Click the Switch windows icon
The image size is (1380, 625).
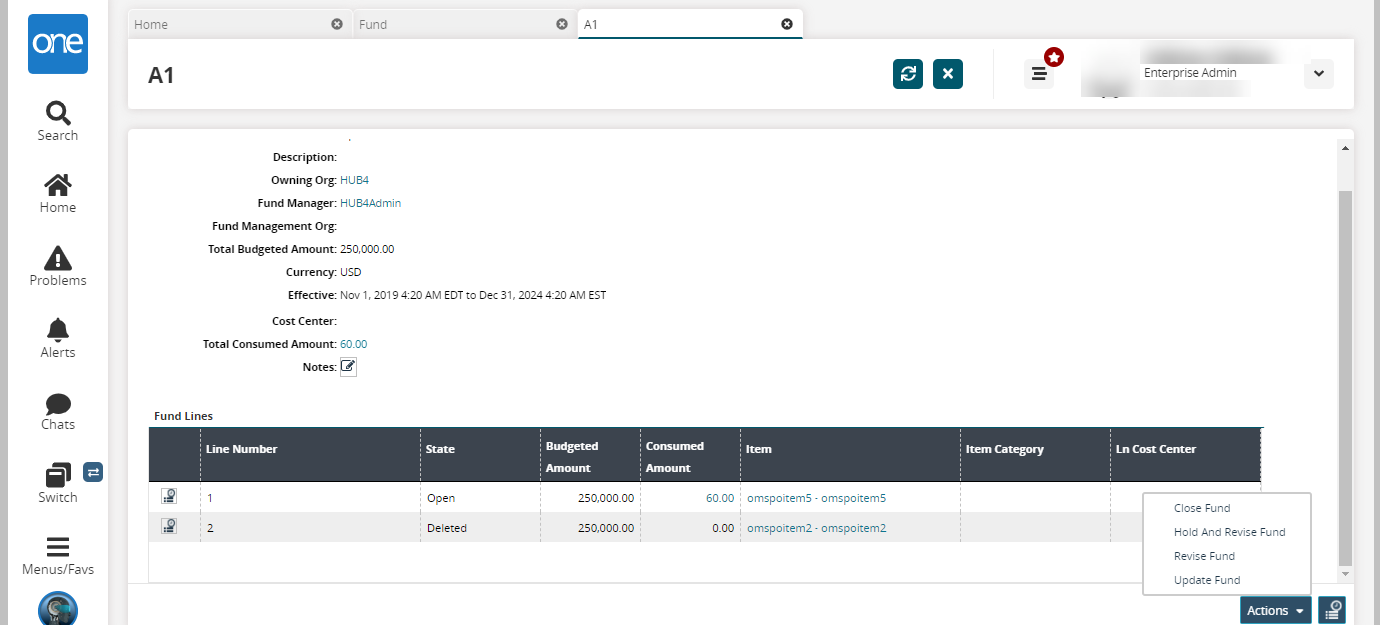point(58,474)
